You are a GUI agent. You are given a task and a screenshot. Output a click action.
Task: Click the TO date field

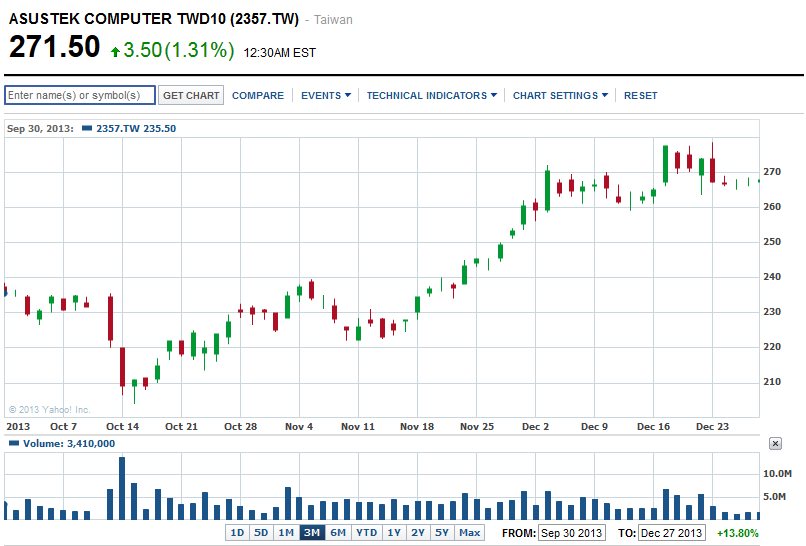tap(671, 533)
